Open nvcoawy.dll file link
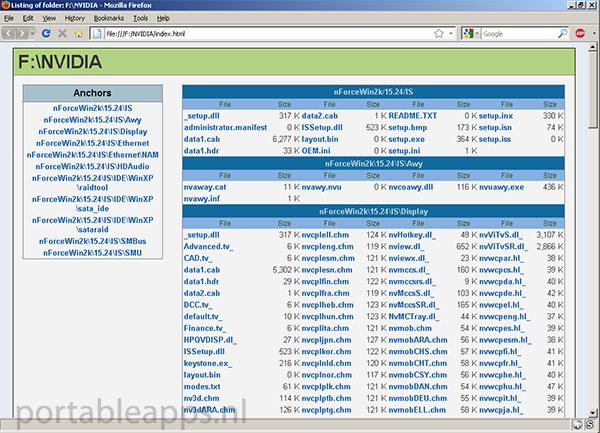600x433 pixels. [x=411, y=187]
